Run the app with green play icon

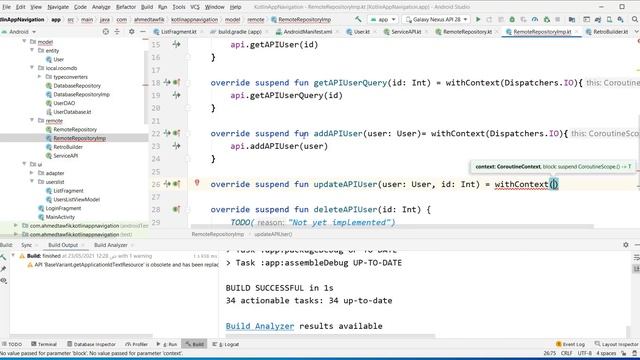pos(478,19)
